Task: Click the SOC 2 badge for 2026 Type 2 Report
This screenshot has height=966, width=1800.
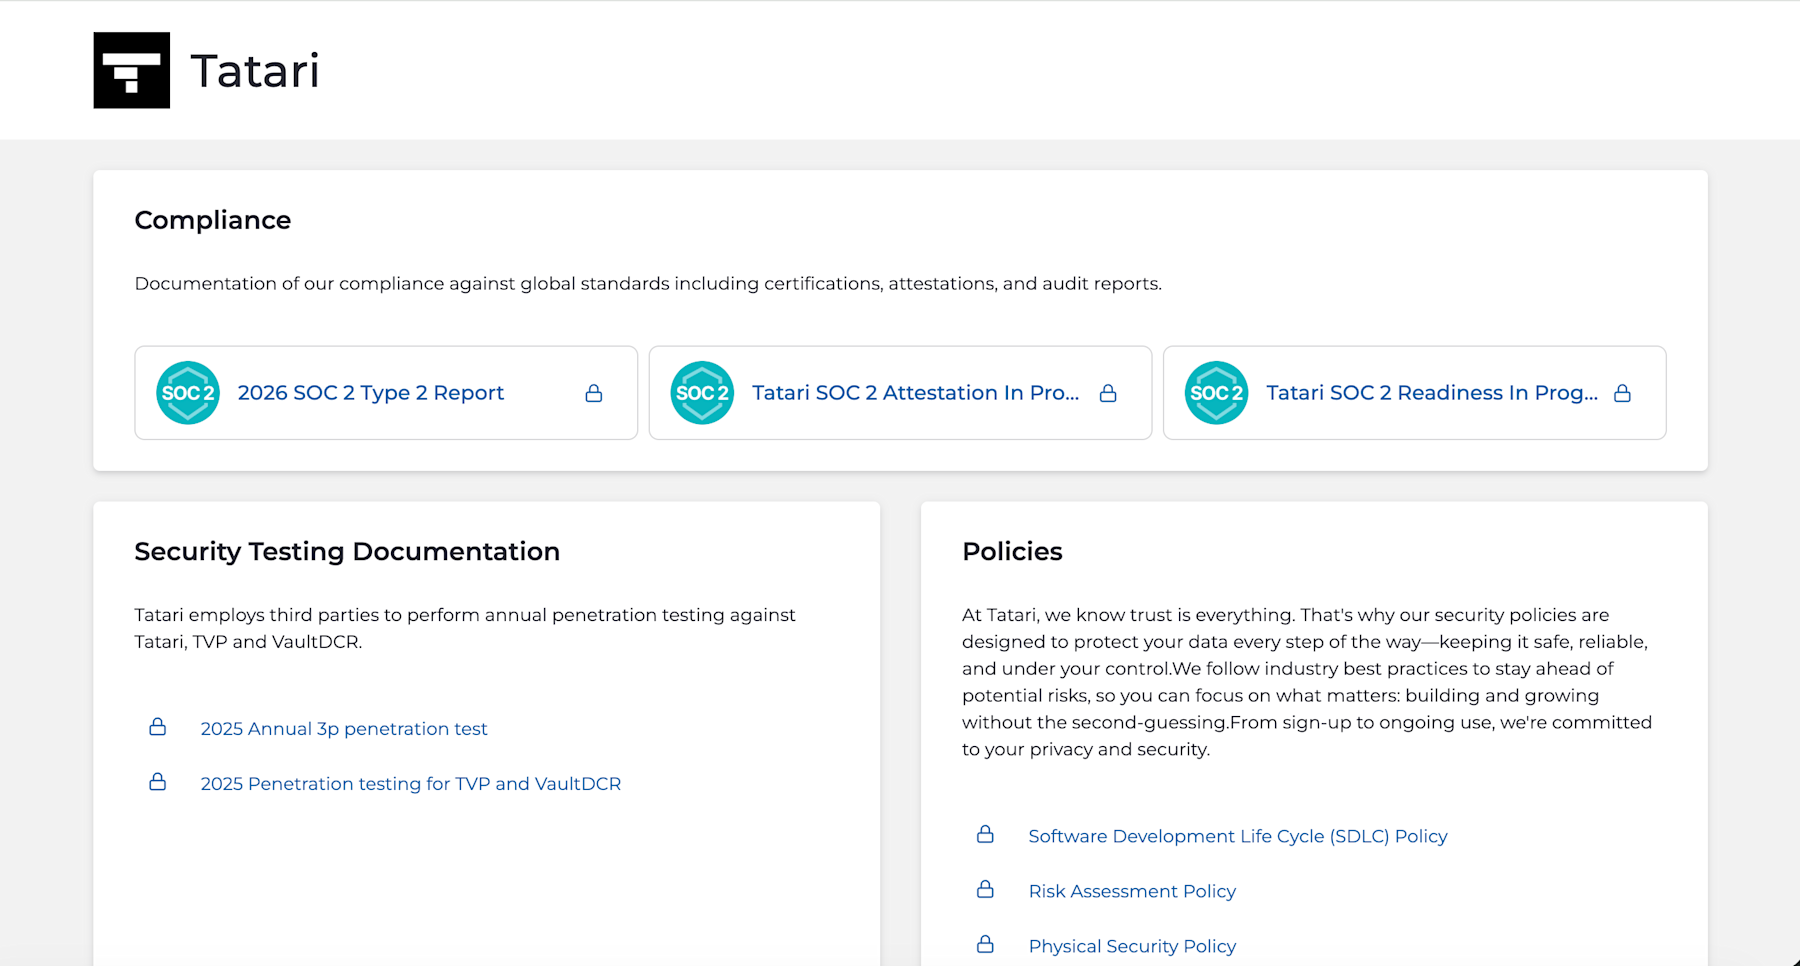Action: (x=188, y=393)
